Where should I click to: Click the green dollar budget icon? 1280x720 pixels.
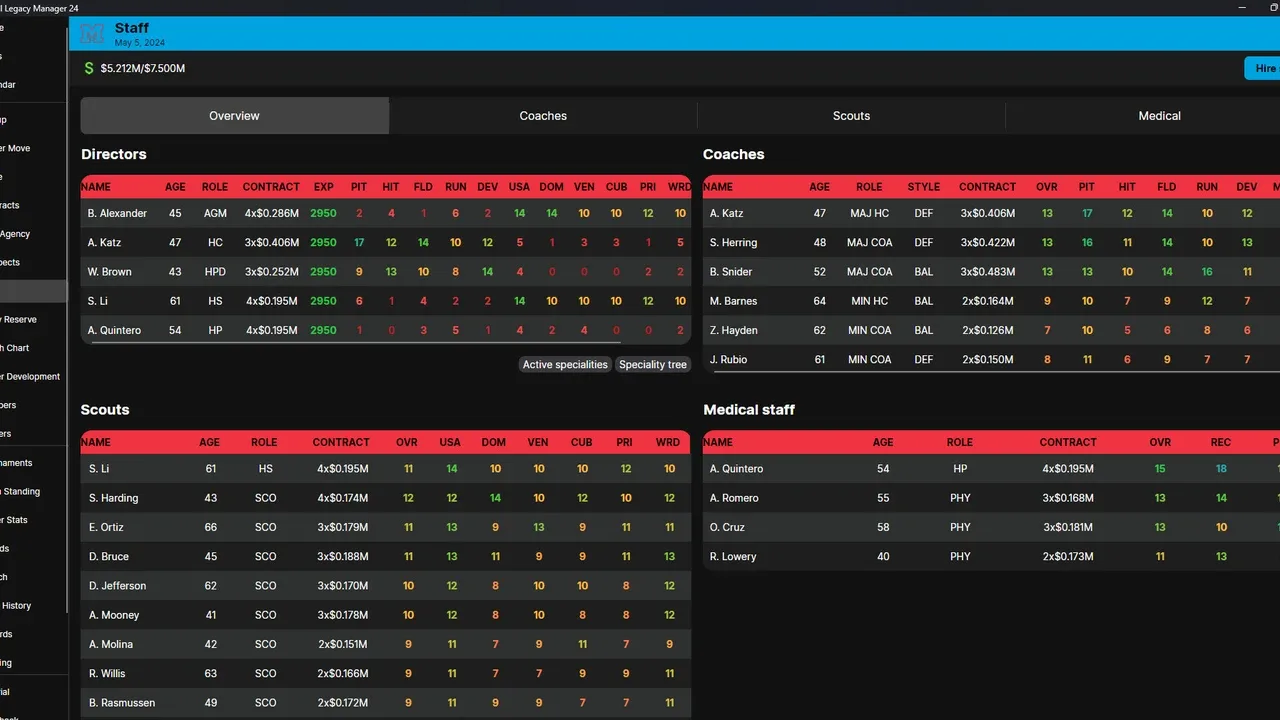[89, 68]
